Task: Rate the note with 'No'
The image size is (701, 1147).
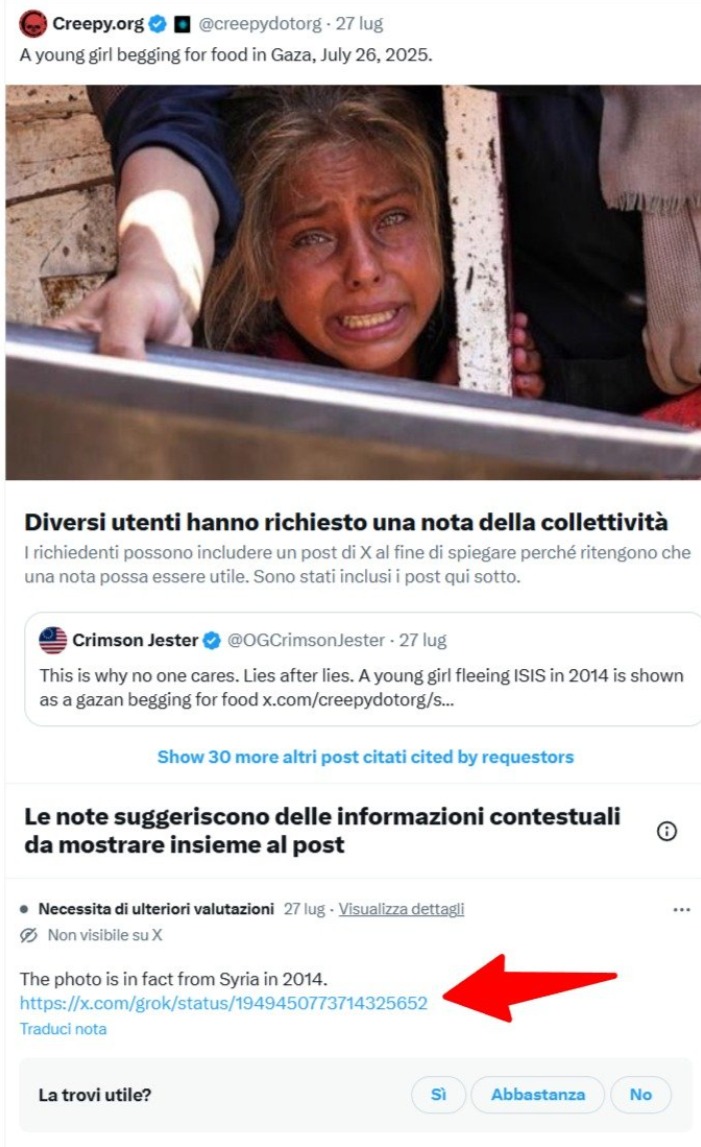Action: [640, 1094]
